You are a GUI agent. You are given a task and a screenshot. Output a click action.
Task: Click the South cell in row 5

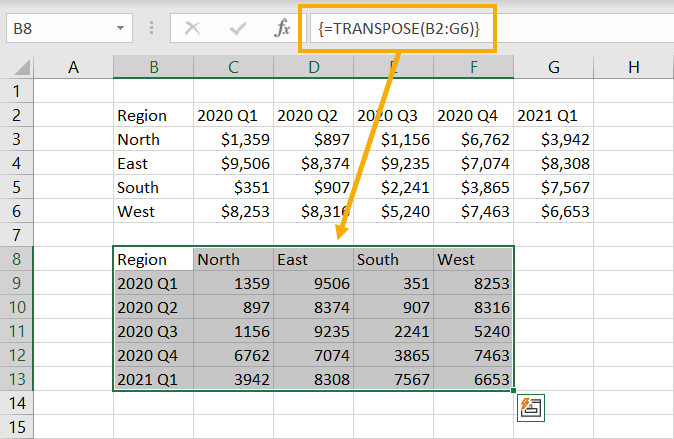click(153, 187)
